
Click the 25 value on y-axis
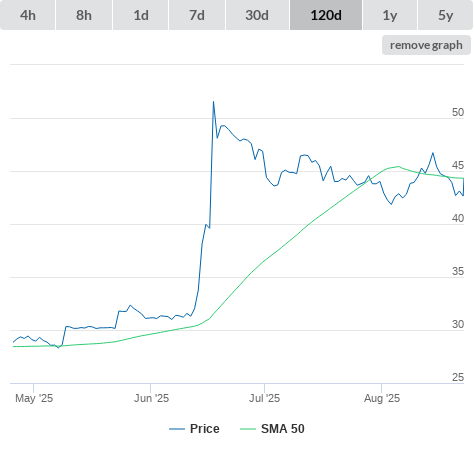[458, 377]
